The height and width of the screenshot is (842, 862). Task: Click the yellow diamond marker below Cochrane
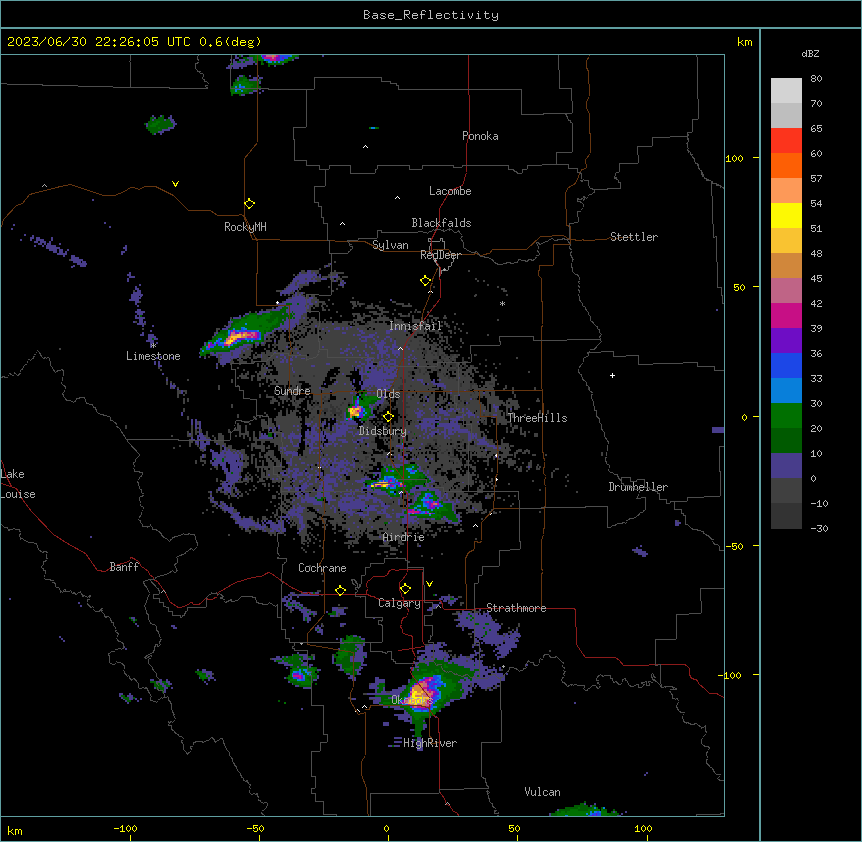[x=340, y=590]
